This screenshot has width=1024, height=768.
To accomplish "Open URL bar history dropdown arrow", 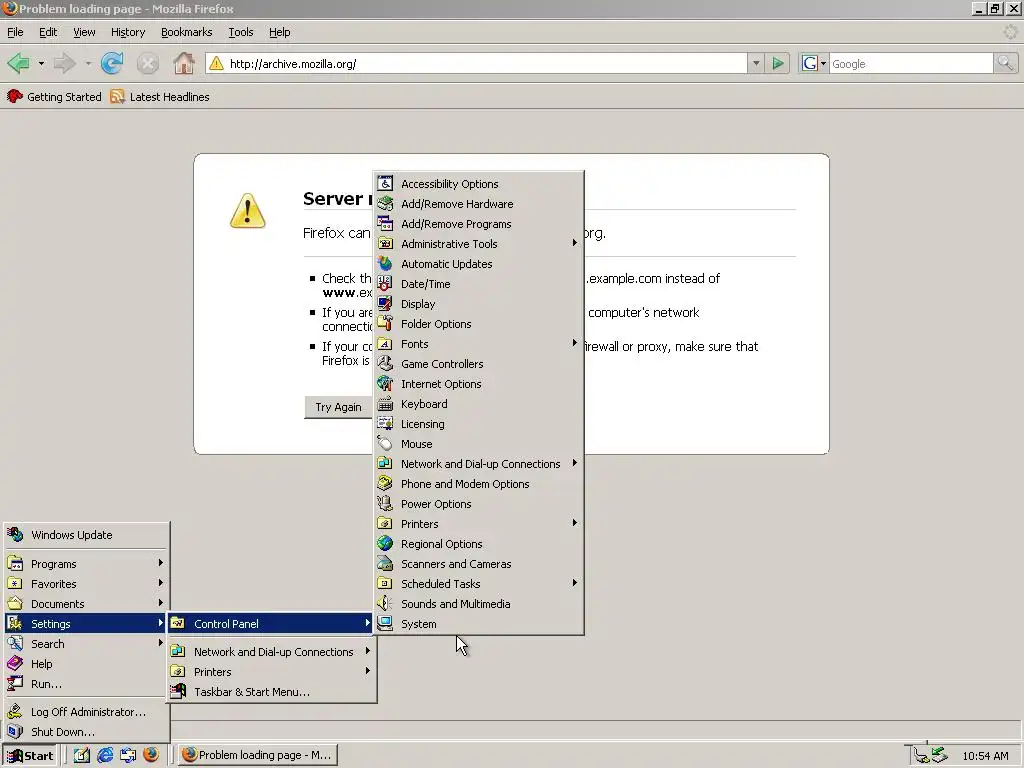I will (756, 63).
